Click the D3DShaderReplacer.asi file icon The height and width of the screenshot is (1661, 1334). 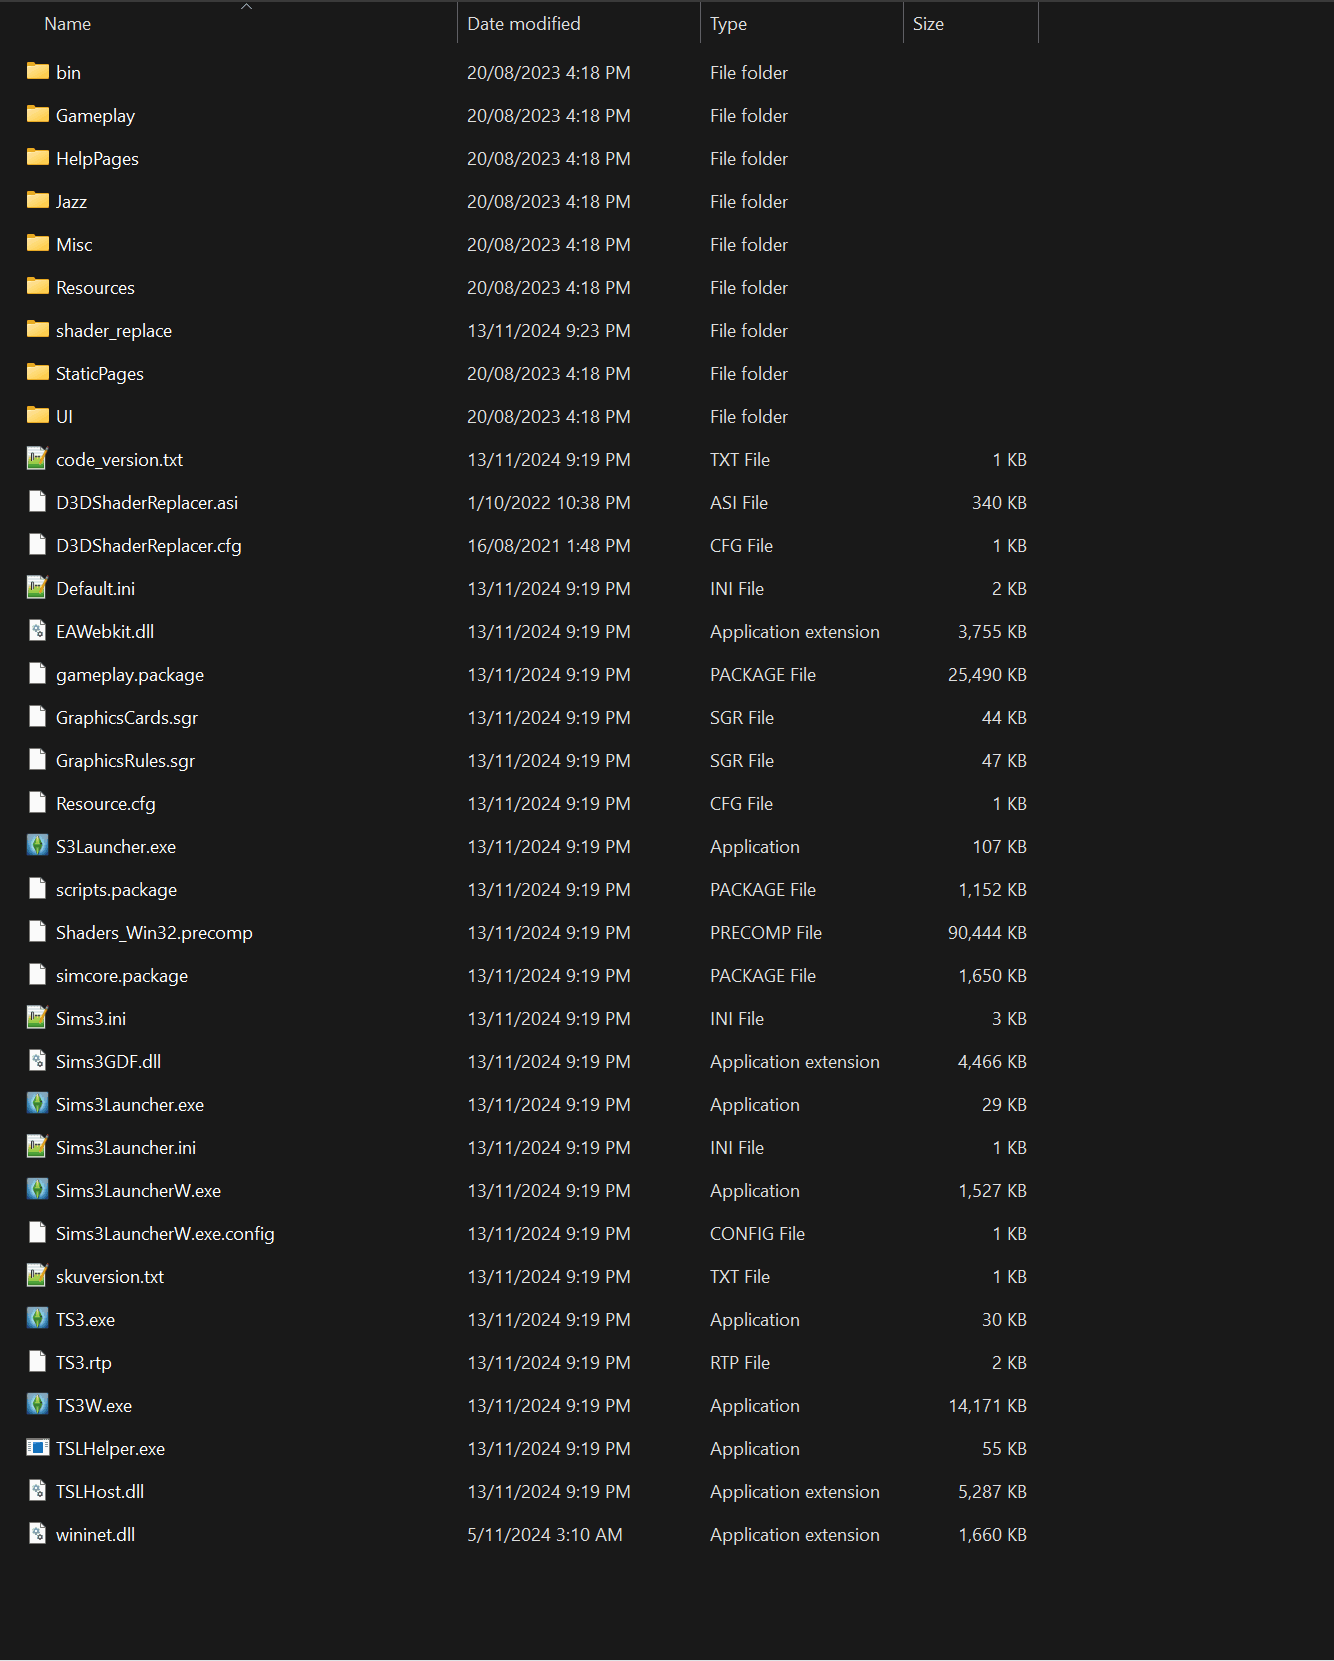(x=38, y=502)
